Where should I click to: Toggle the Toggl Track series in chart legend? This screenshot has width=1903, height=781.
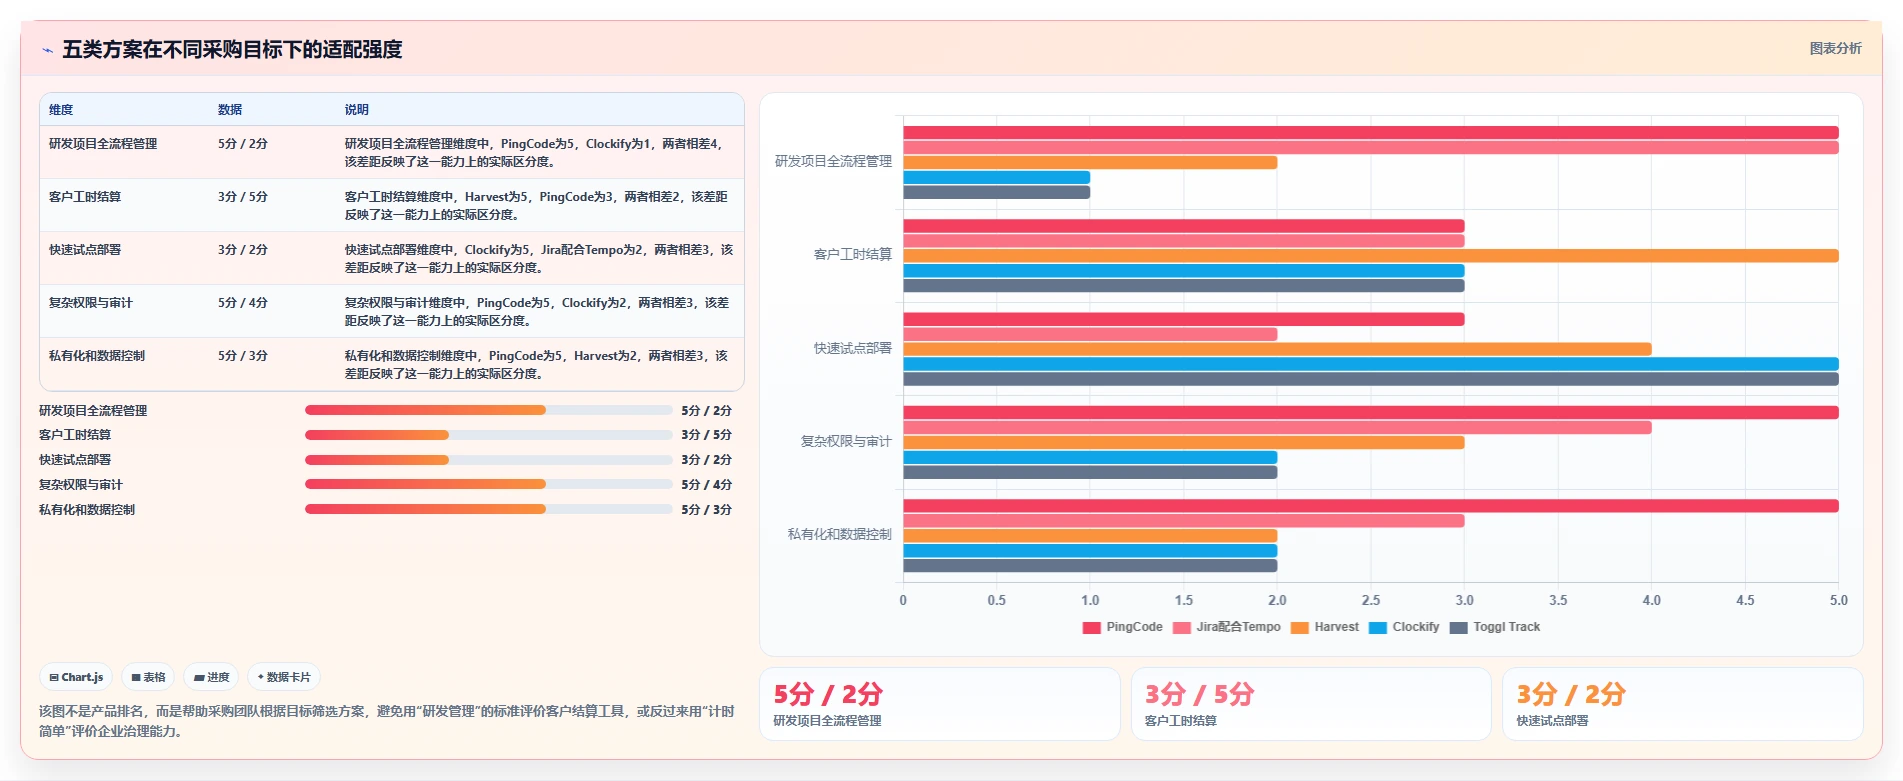1494,627
